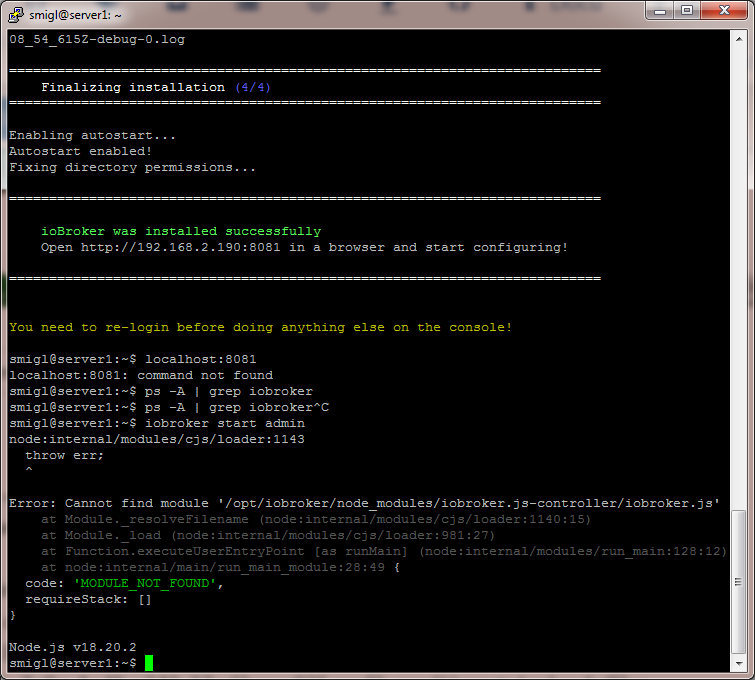Close the smigl@server1 terminal window
The height and width of the screenshot is (680, 755).
[x=724, y=11]
